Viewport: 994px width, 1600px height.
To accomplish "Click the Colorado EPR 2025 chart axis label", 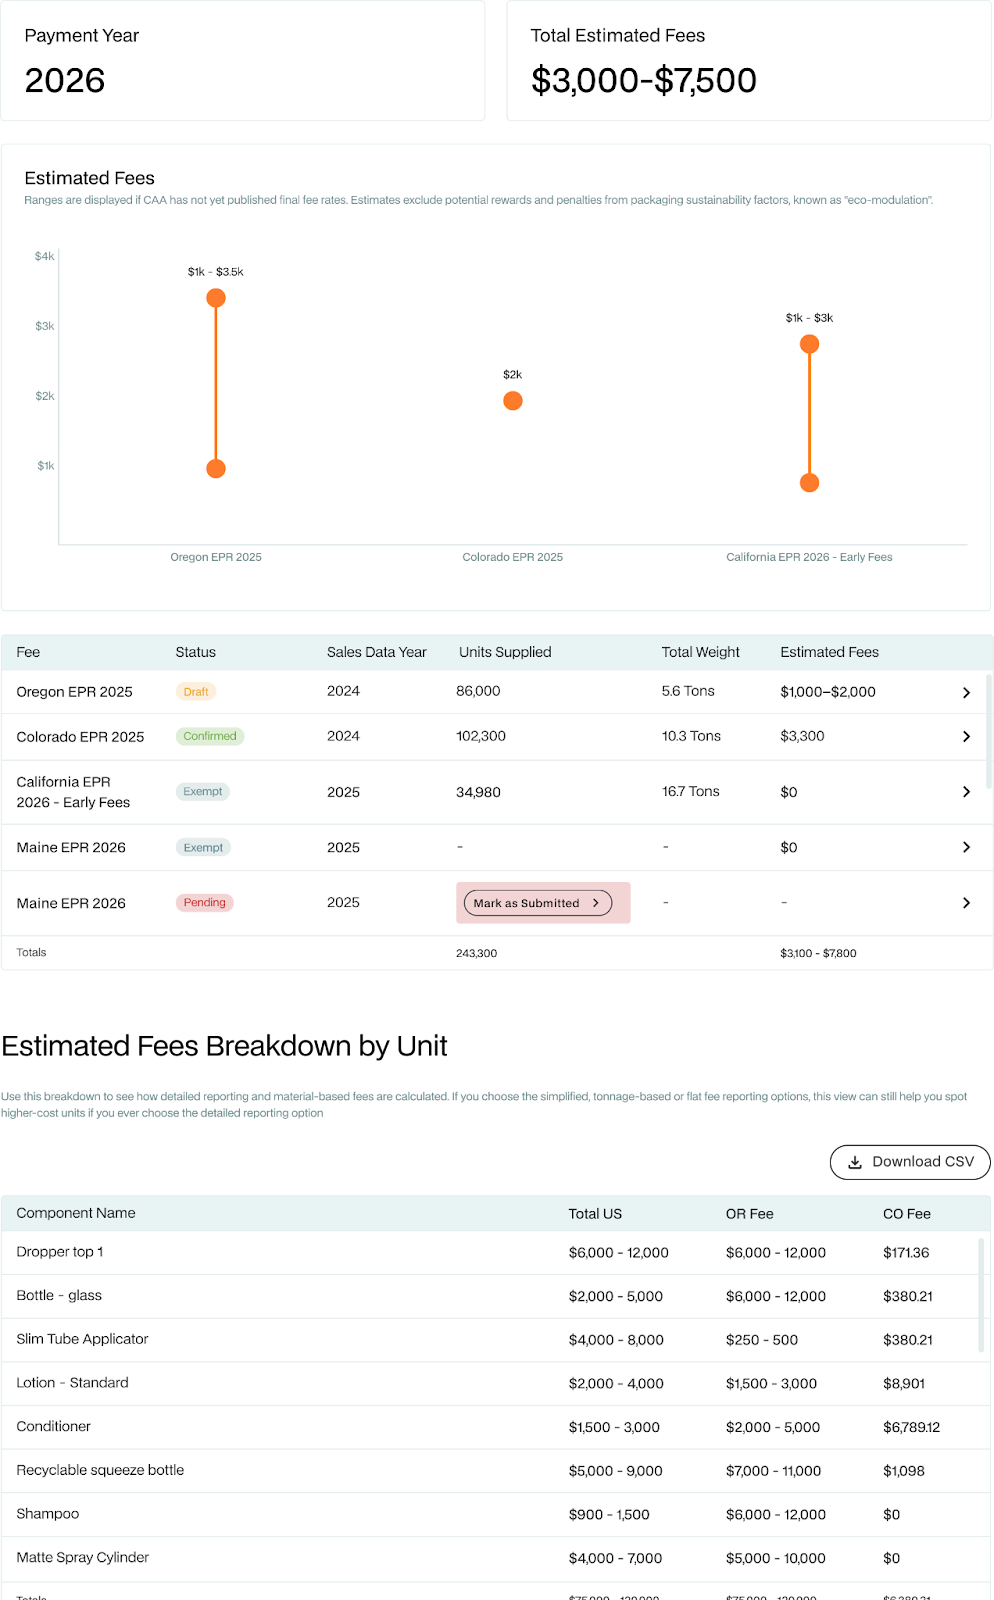I will [512, 557].
